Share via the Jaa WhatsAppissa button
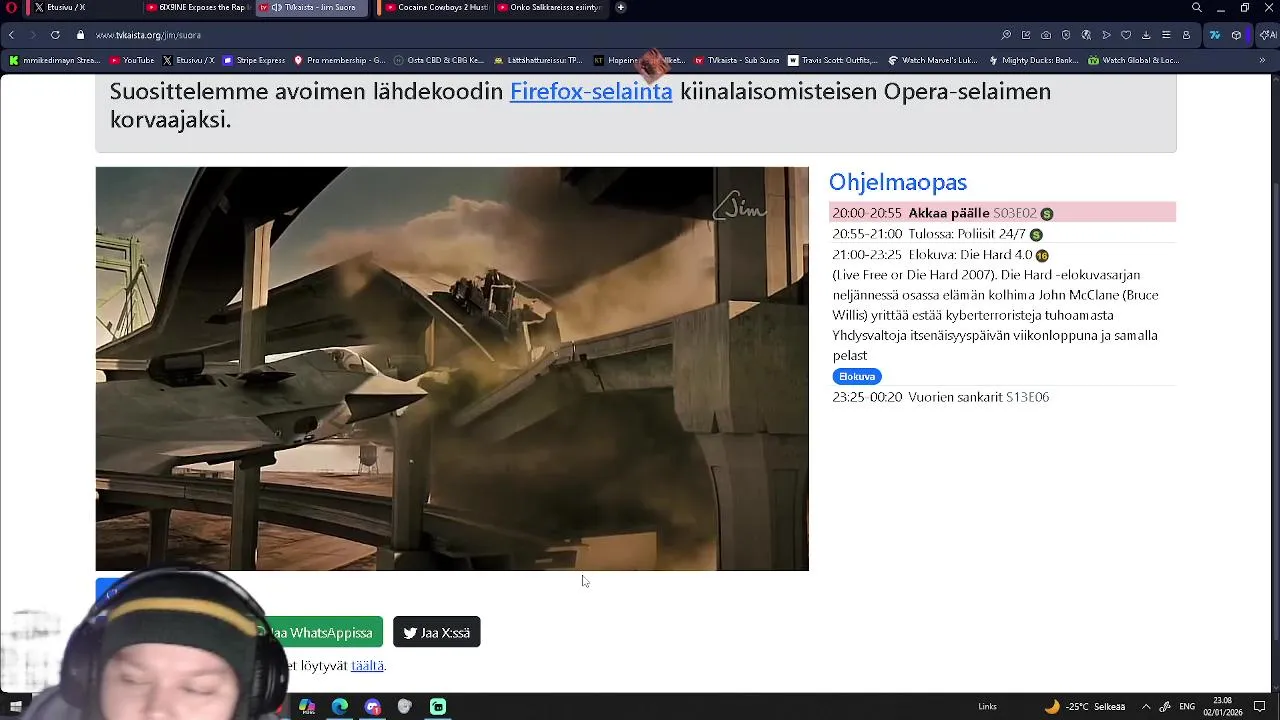1280x720 pixels. tap(319, 632)
